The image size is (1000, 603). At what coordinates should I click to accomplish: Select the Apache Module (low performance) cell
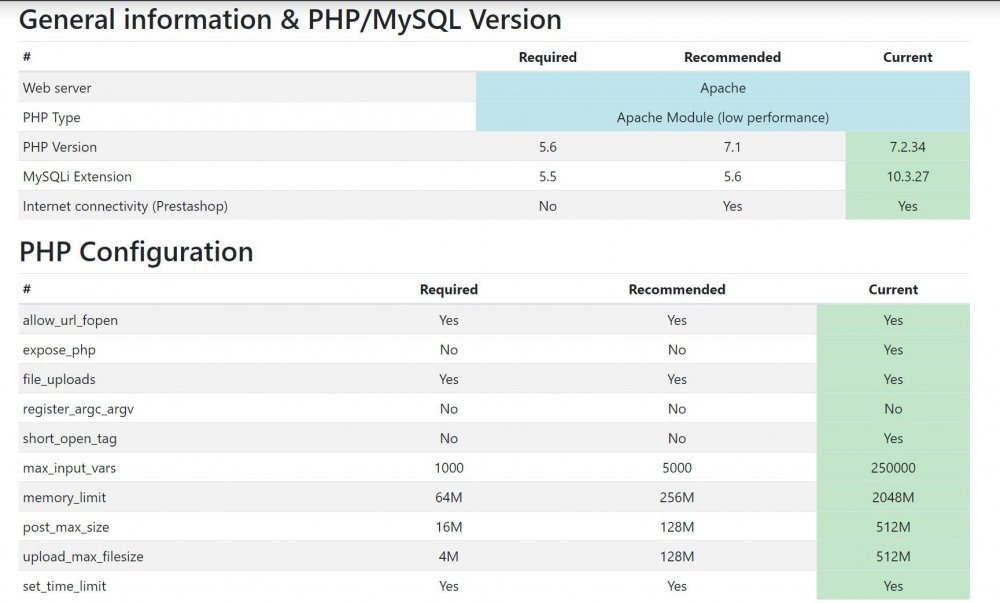pos(722,117)
